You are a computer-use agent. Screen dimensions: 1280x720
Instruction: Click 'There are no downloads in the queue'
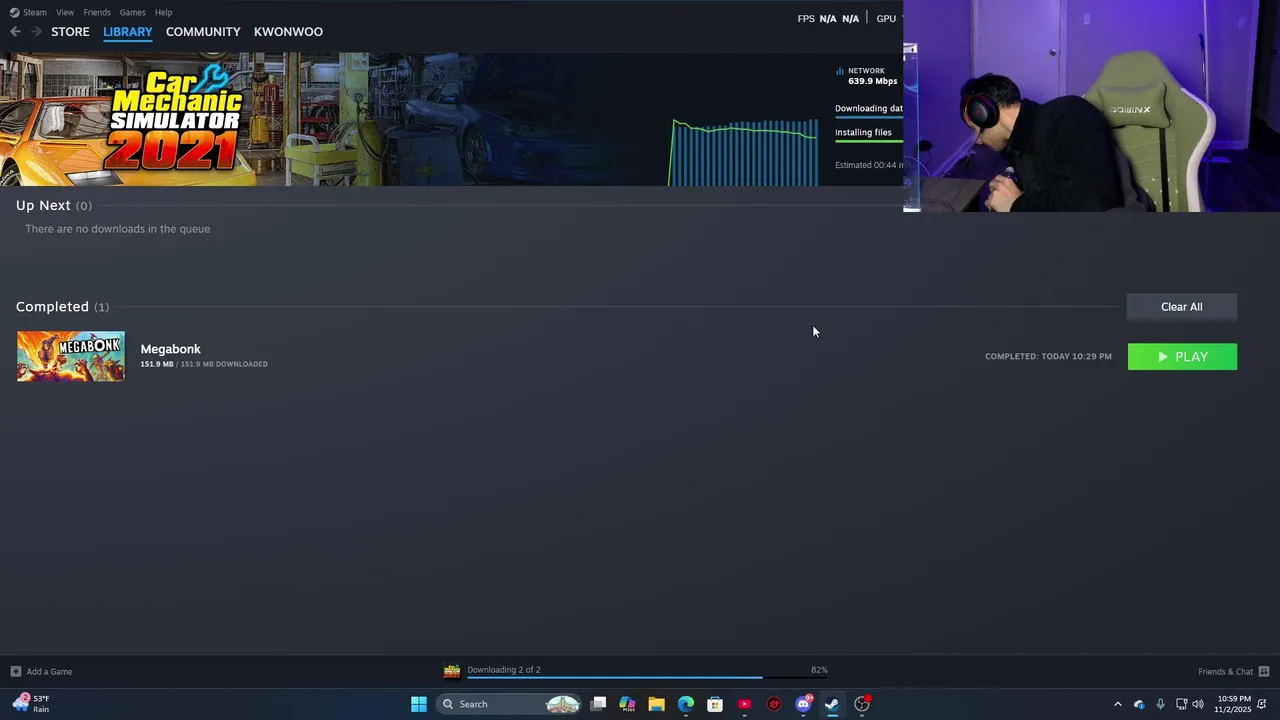click(x=118, y=229)
